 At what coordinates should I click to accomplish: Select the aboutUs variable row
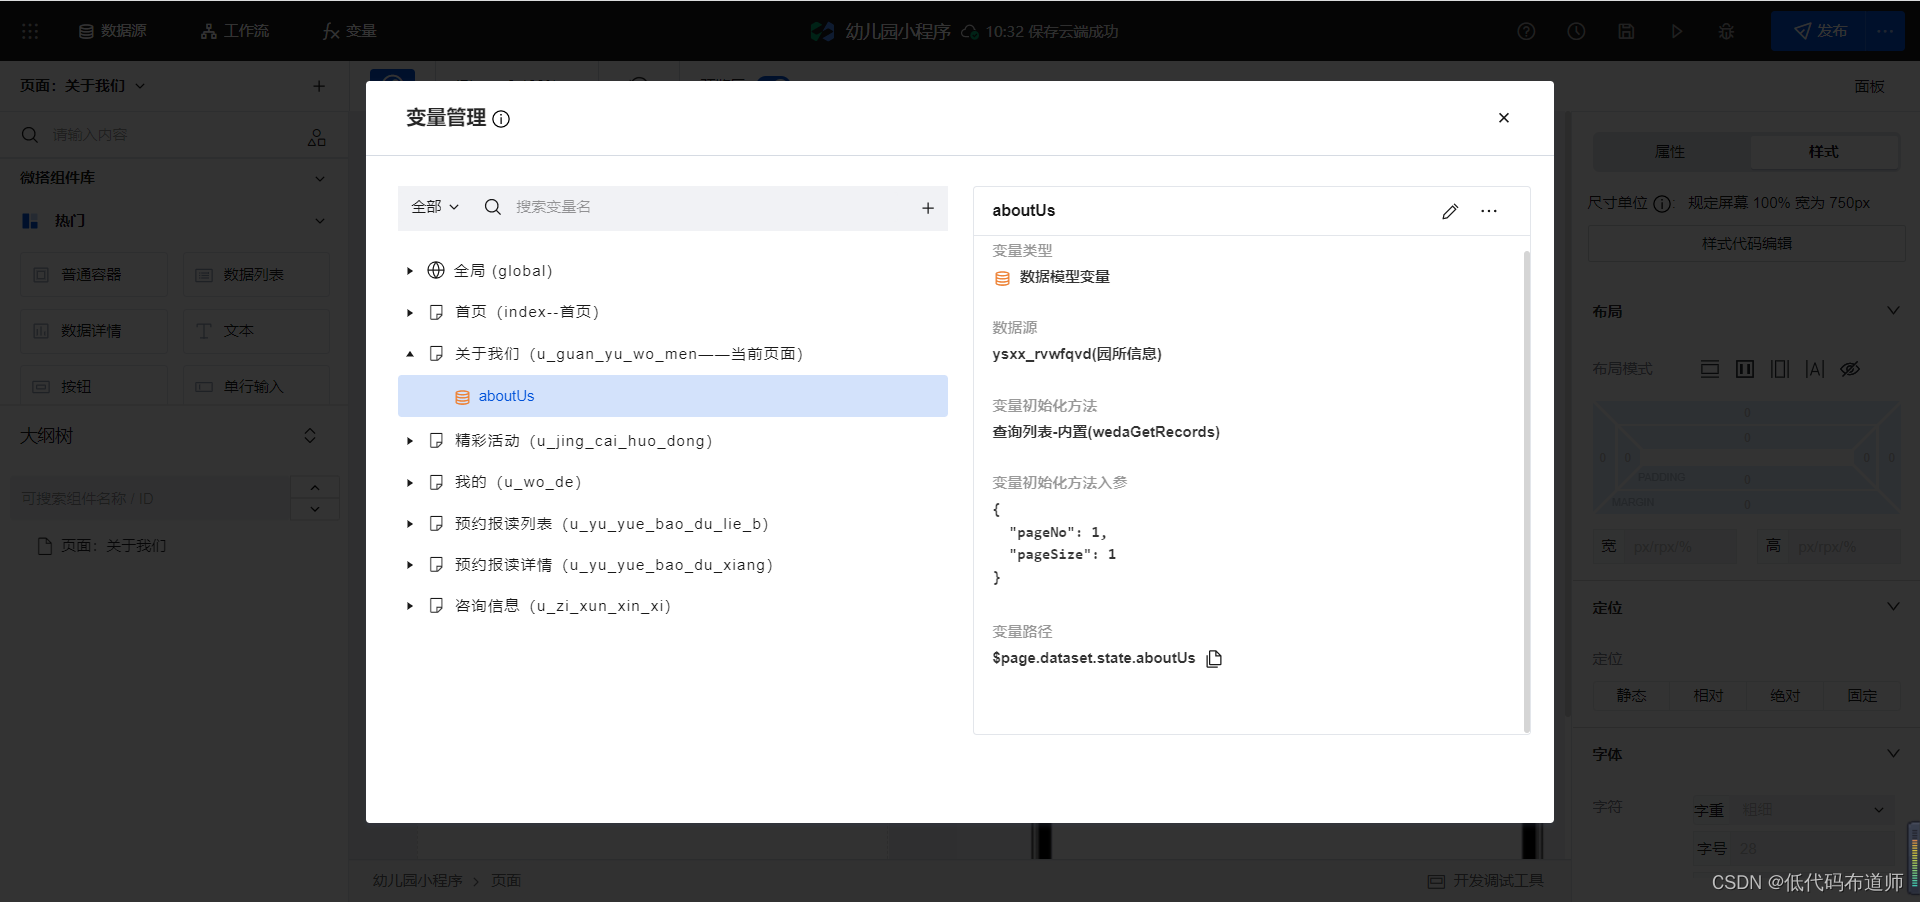pos(672,396)
